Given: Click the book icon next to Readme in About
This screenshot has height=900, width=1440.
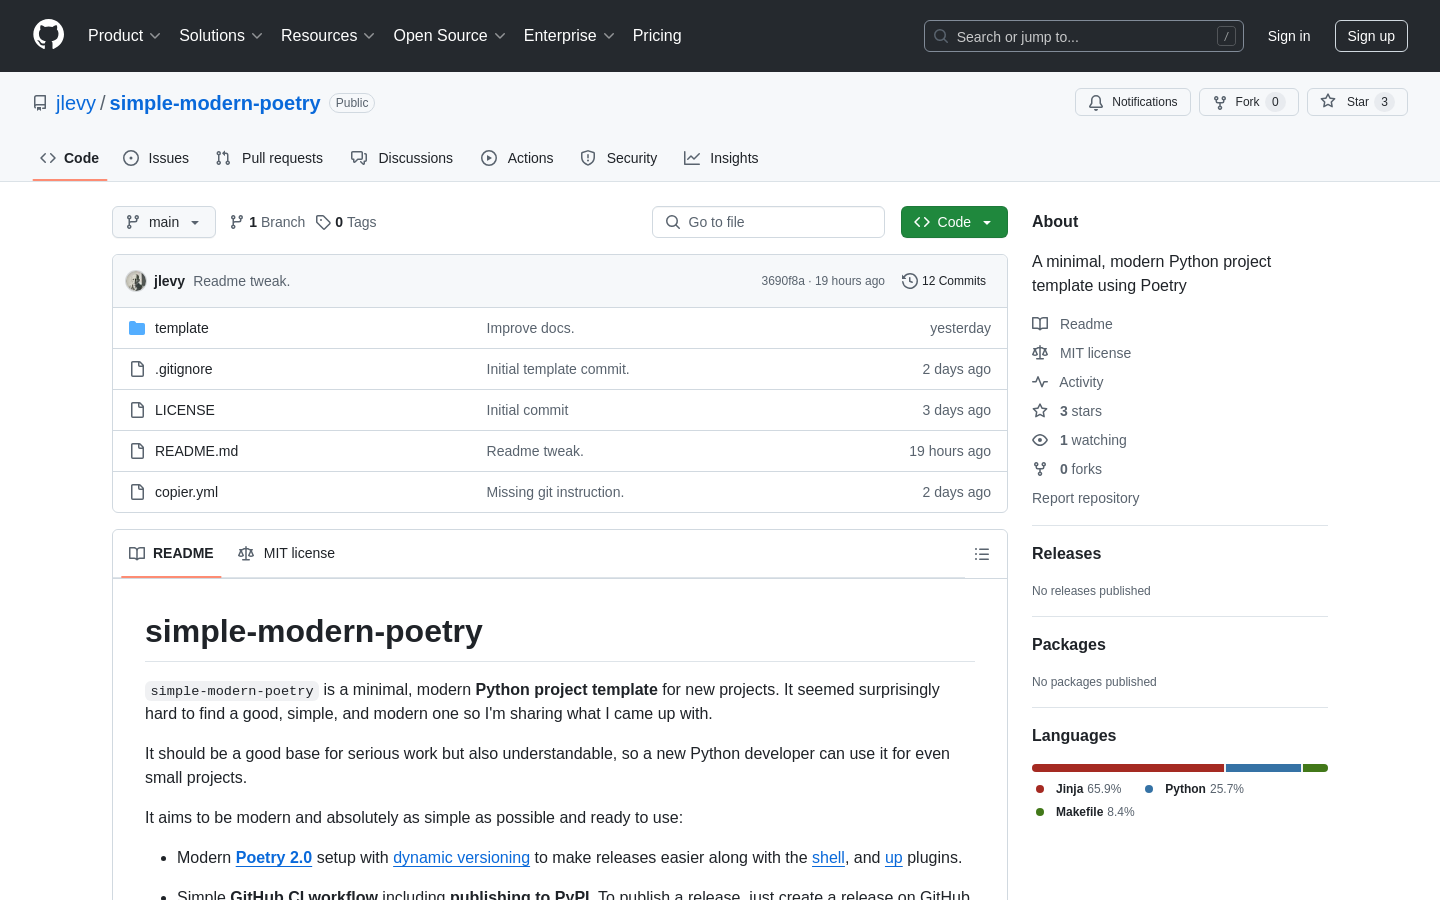Looking at the screenshot, I should point(1040,324).
